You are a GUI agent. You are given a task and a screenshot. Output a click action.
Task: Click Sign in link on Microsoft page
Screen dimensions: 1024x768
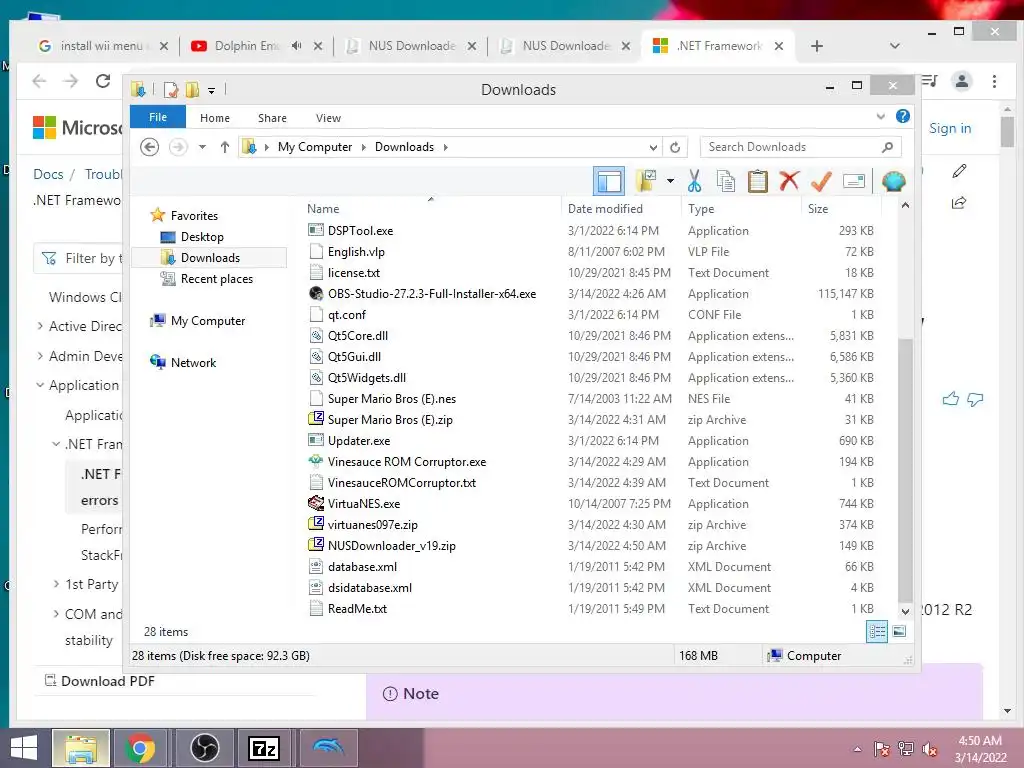pos(950,129)
